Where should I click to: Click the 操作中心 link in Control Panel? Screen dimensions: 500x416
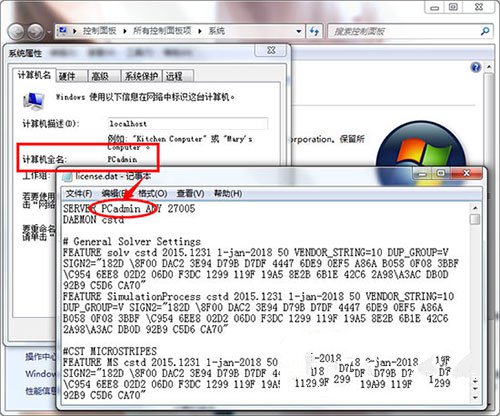pyautogui.click(x=40, y=357)
